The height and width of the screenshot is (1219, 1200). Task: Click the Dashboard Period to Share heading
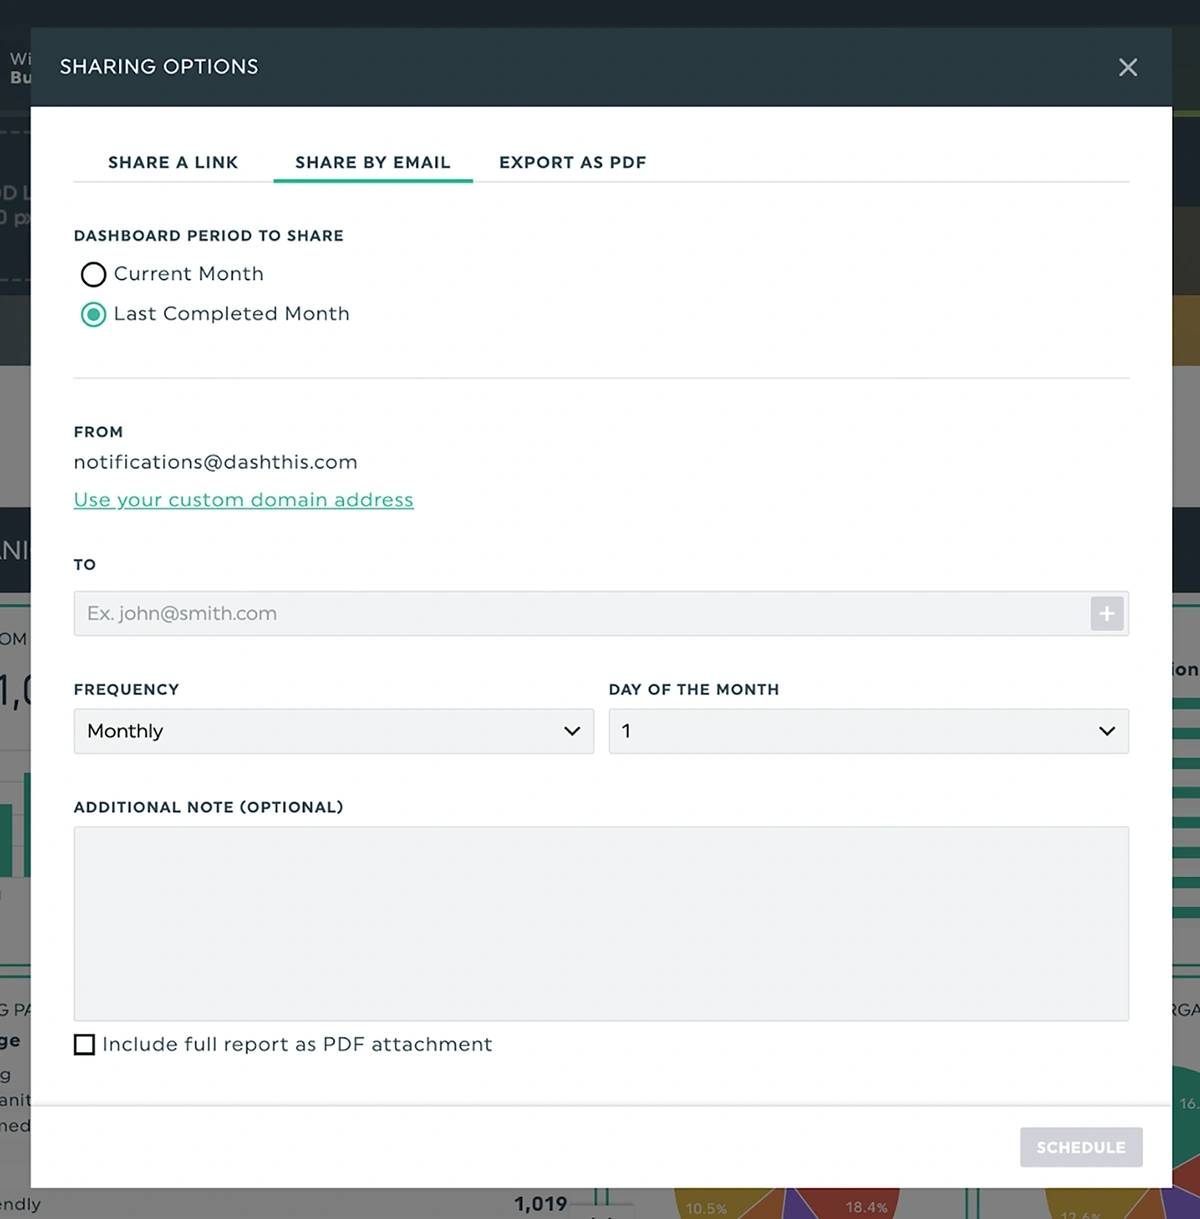coord(208,235)
